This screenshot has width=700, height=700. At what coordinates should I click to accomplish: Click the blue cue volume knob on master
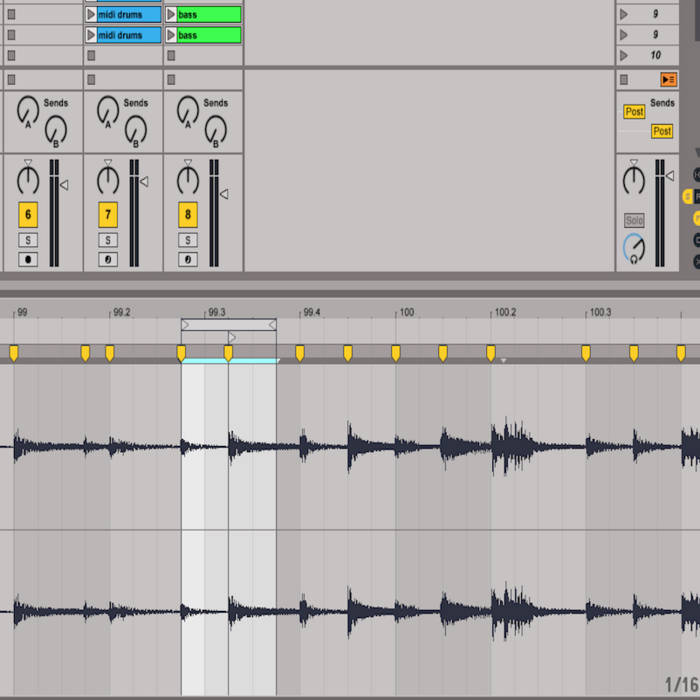pyautogui.click(x=634, y=248)
